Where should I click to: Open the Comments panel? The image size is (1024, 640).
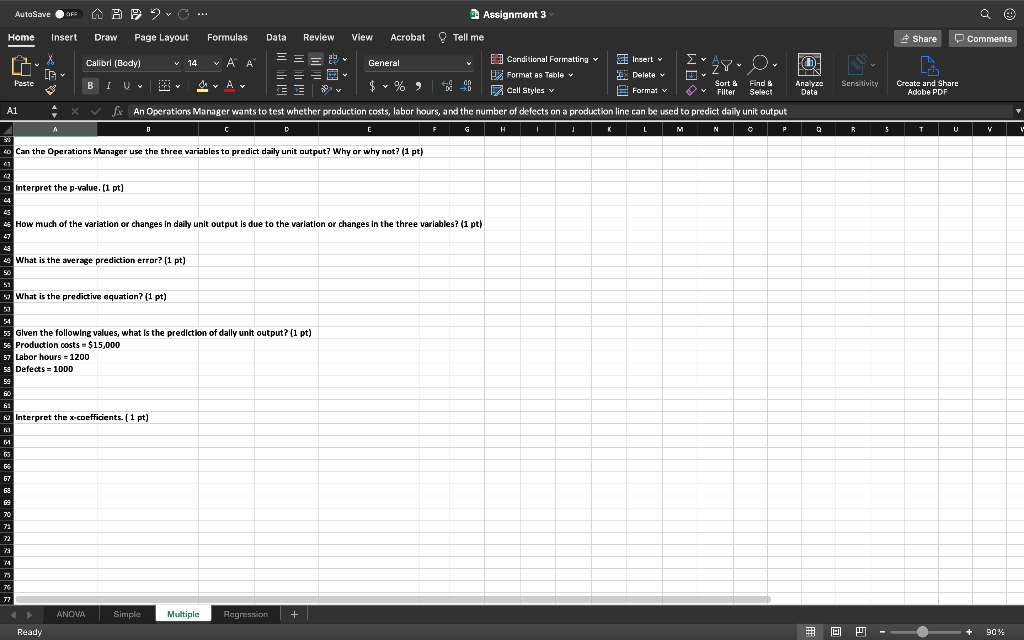tap(981, 37)
